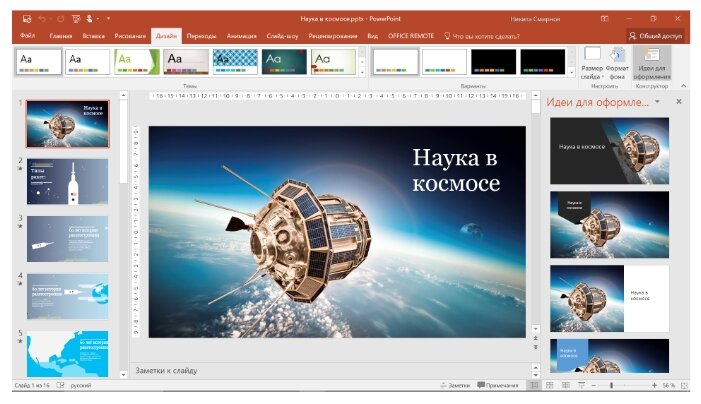701x404 pixels.
Task: Select the Дизайн tab
Action: [166, 36]
